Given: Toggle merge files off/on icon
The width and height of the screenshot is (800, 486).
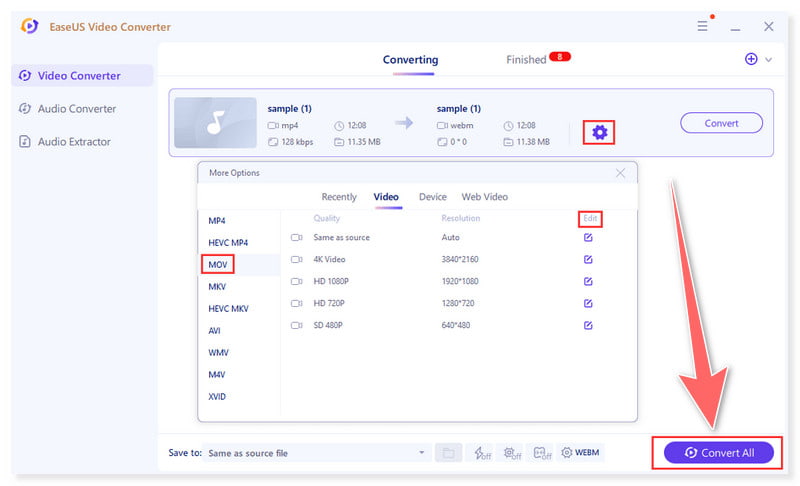Looking at the screenshot, I should click(541, 453).
